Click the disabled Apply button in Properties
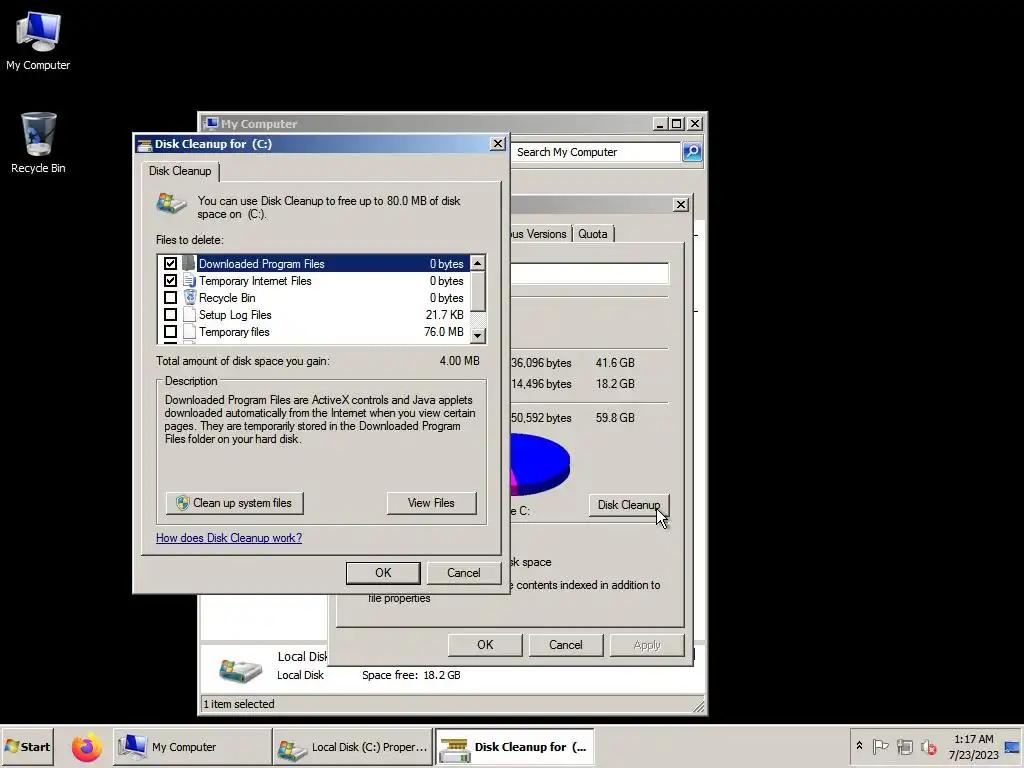 click(x=647, y=645)
